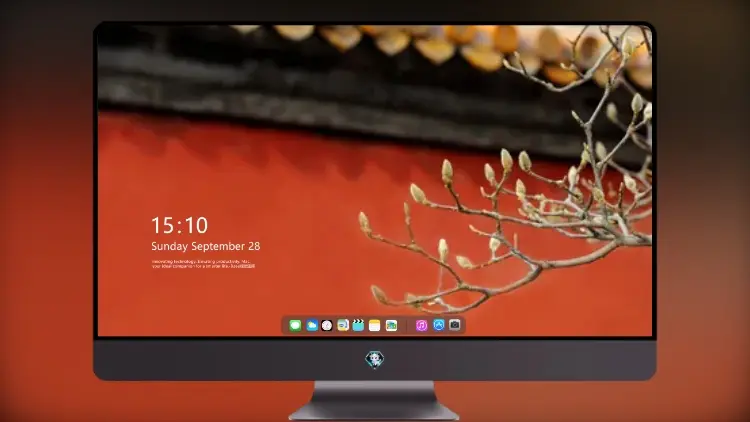Viewport: 750px width, 422px height.
Task: Click the Sunday September 28 date
Action: [x=206, y=246]
